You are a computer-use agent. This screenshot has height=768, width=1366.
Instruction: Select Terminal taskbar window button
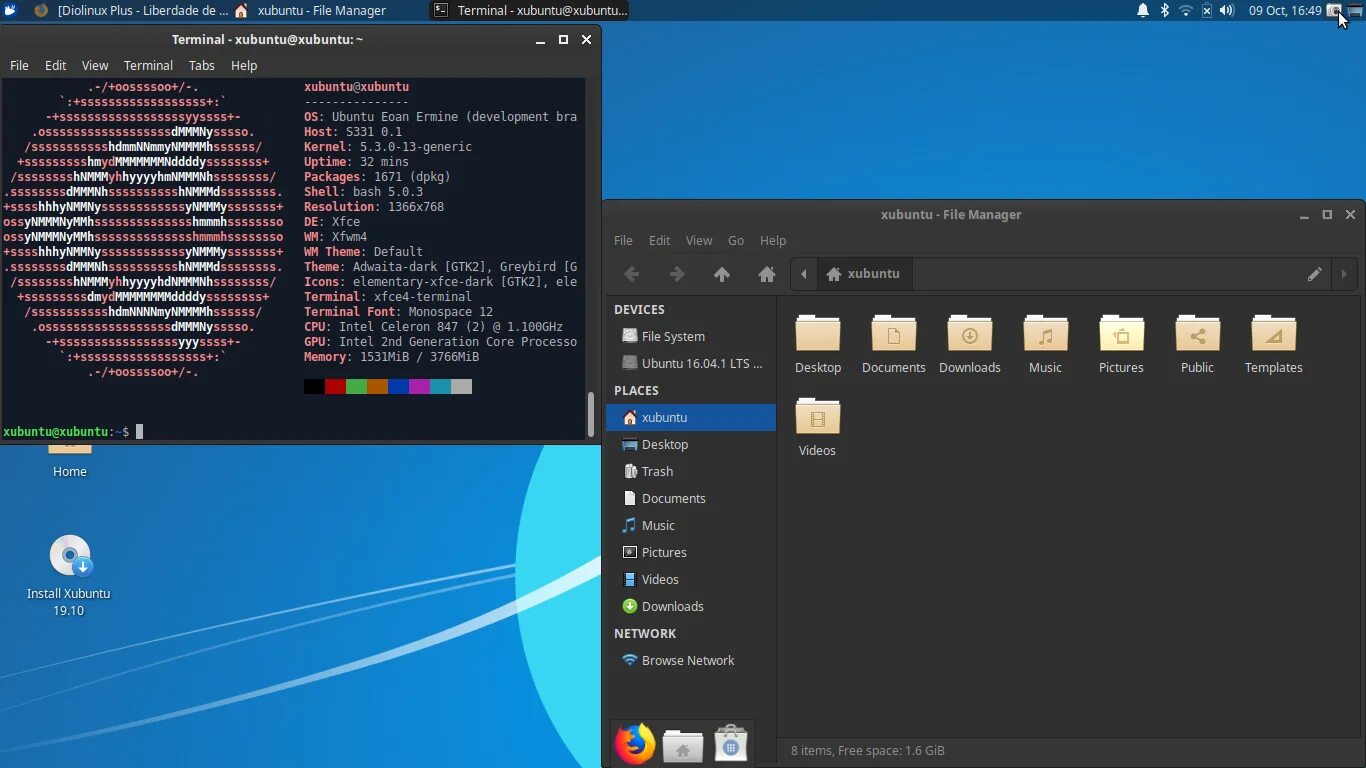click(530, 10)
